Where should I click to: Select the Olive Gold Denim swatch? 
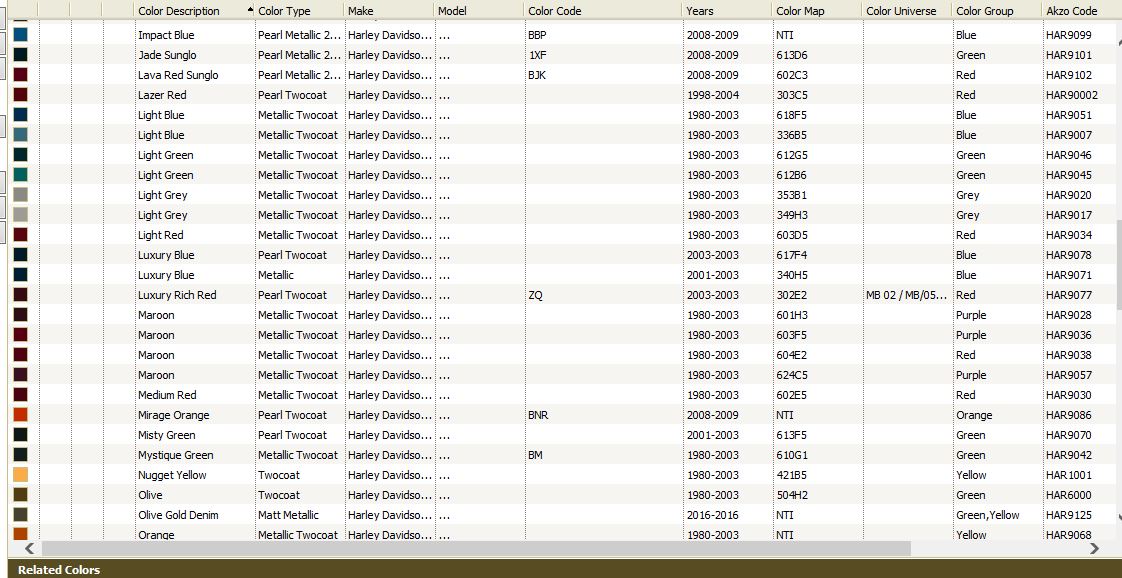pyautogui.click(x=20, y=515)
